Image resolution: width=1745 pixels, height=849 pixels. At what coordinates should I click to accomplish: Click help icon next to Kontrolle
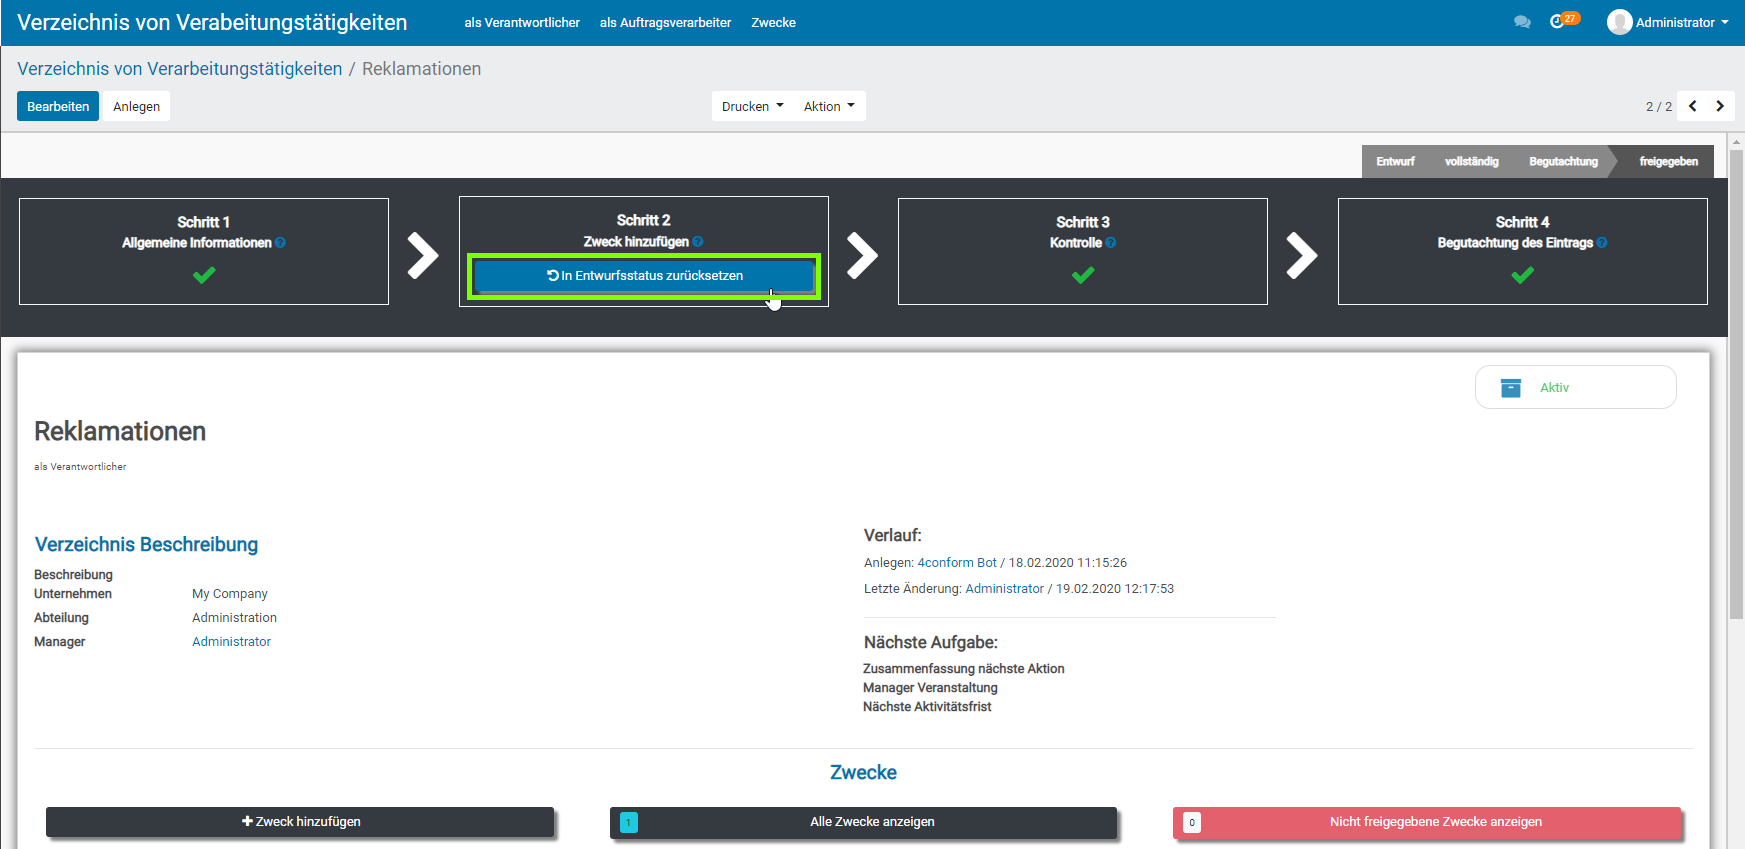(1111, 243)
